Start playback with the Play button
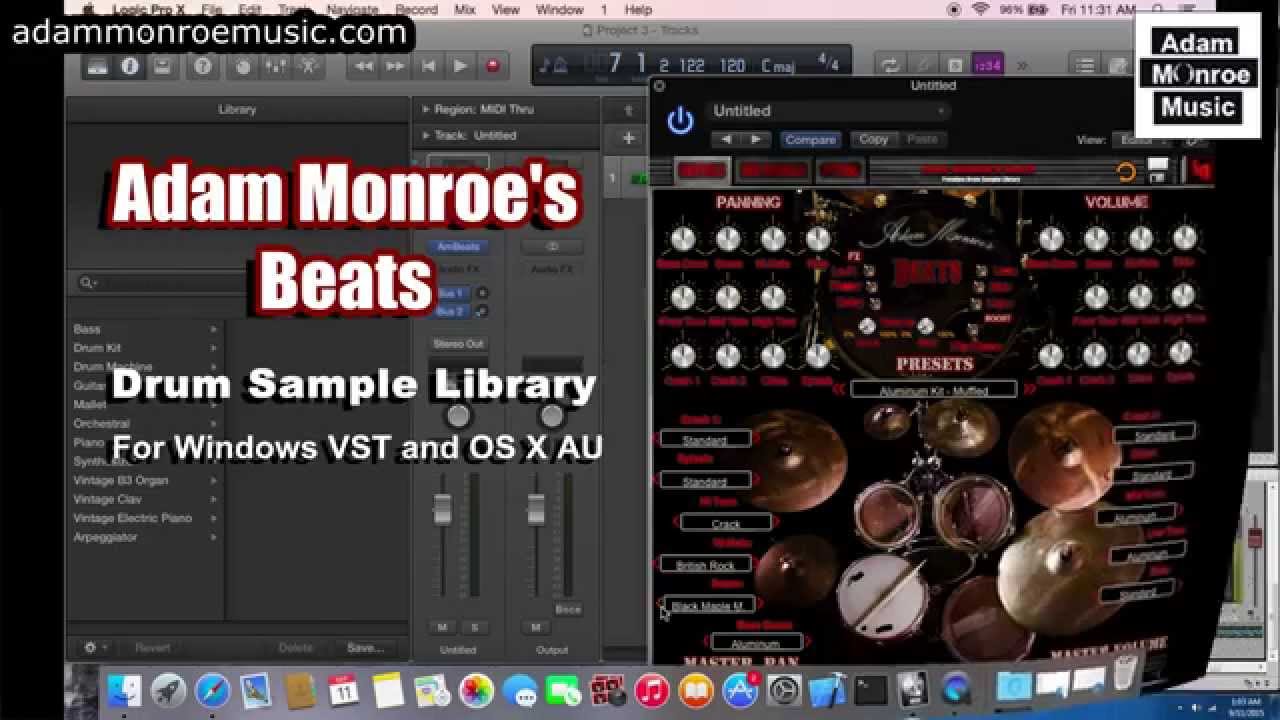 point(460,66)
